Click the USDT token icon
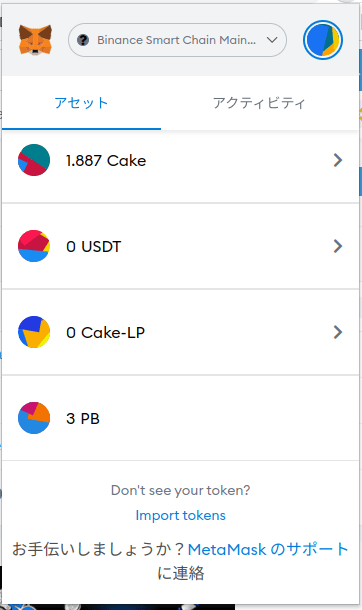The height and width of the screenshot is (610, 362). [34, 246]
